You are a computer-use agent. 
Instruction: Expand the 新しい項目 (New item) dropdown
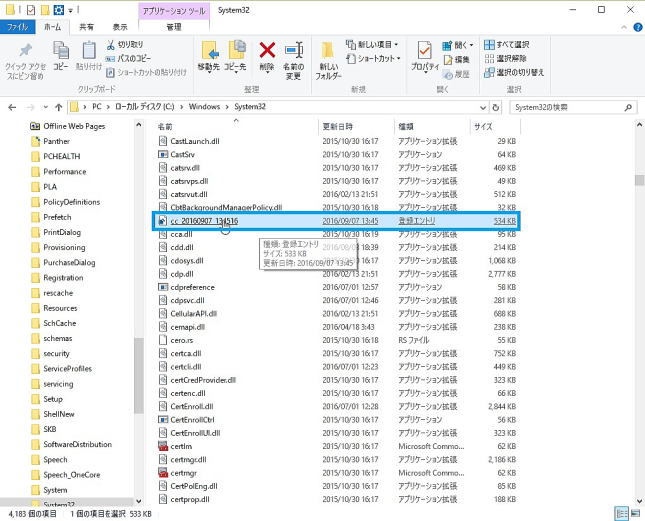[370, 45]
